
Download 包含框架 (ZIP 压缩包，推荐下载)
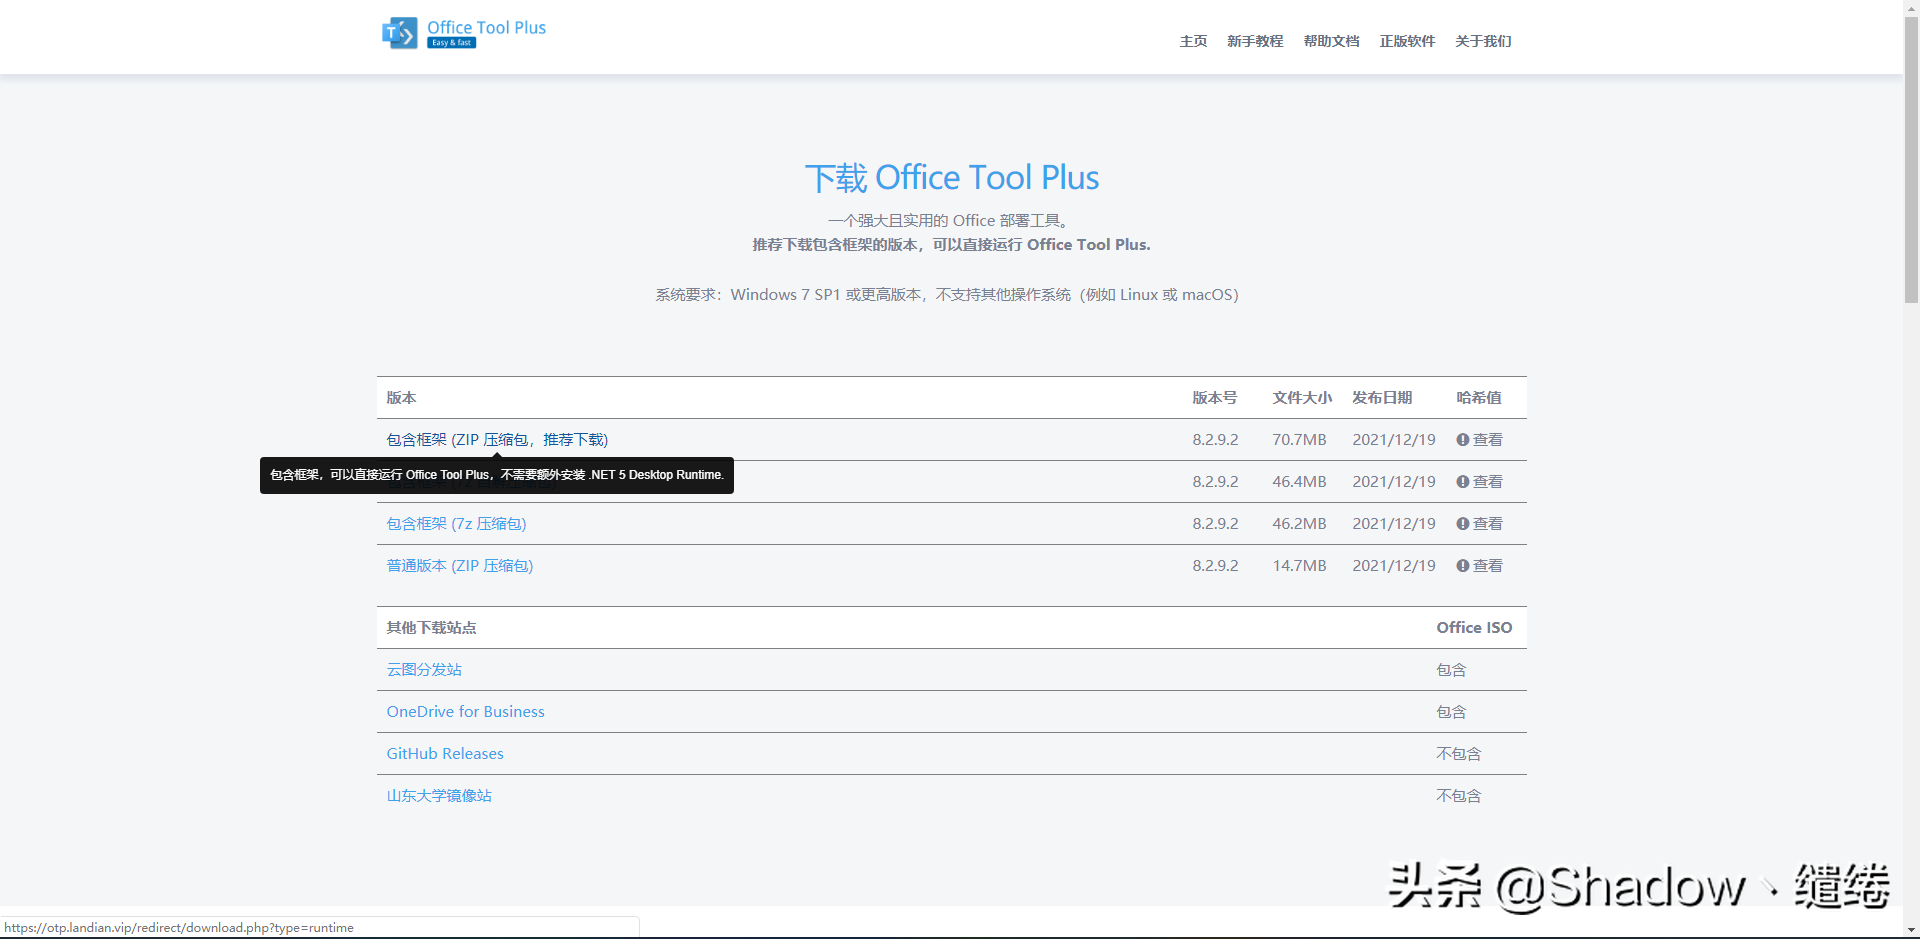(497, 440)
